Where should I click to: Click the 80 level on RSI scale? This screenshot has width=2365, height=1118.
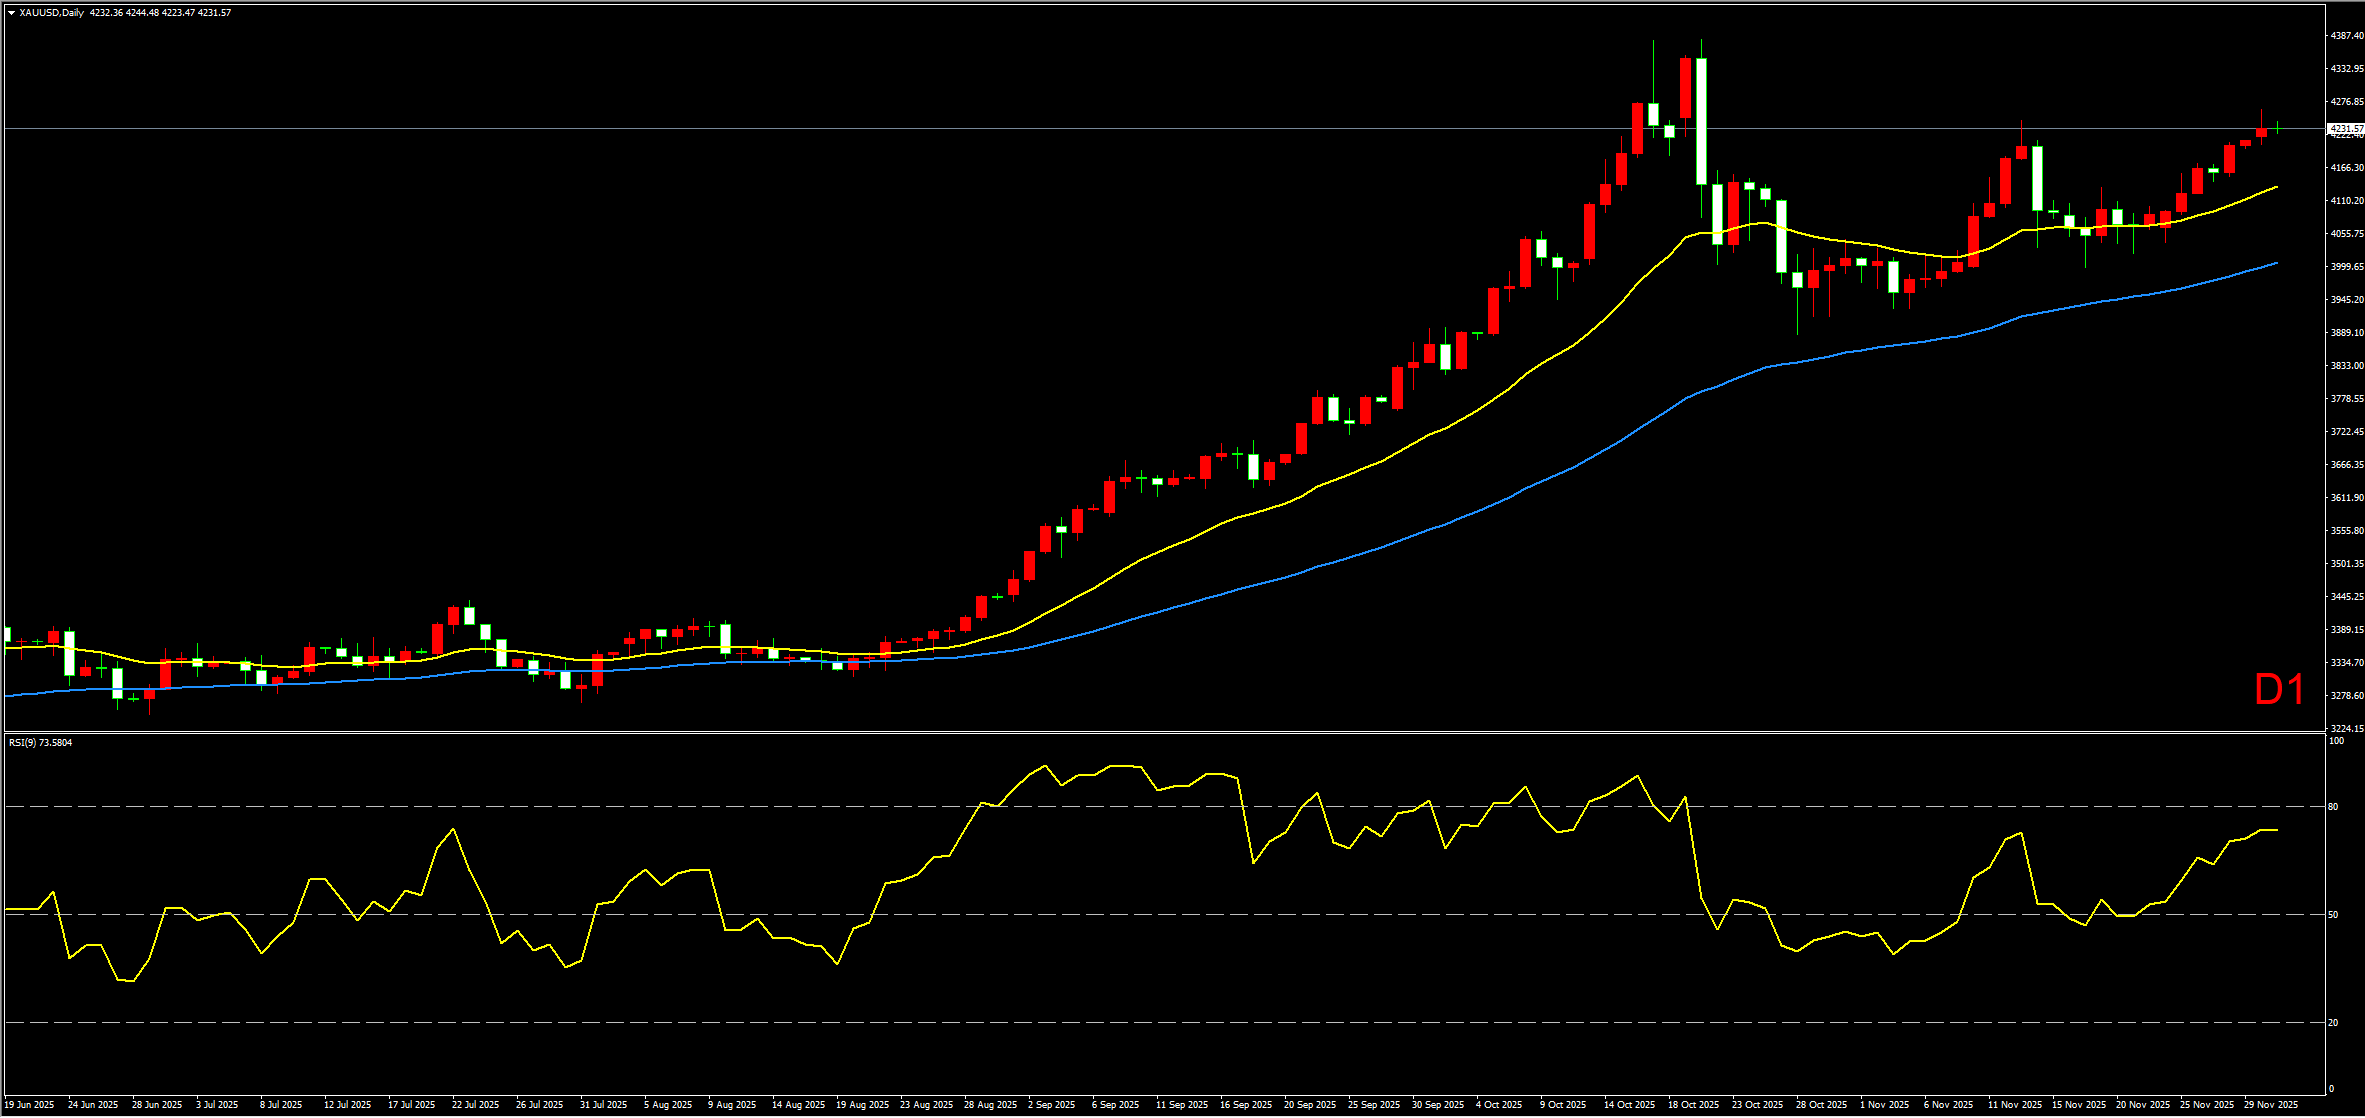click(2333, 807)
